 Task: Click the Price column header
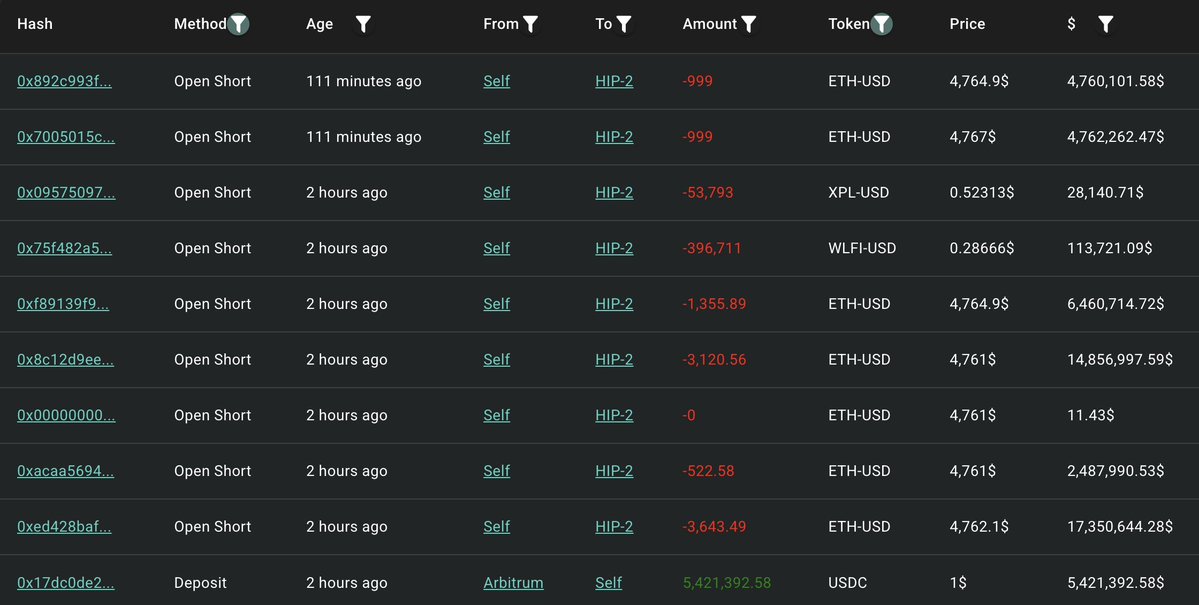click(967, 24)
